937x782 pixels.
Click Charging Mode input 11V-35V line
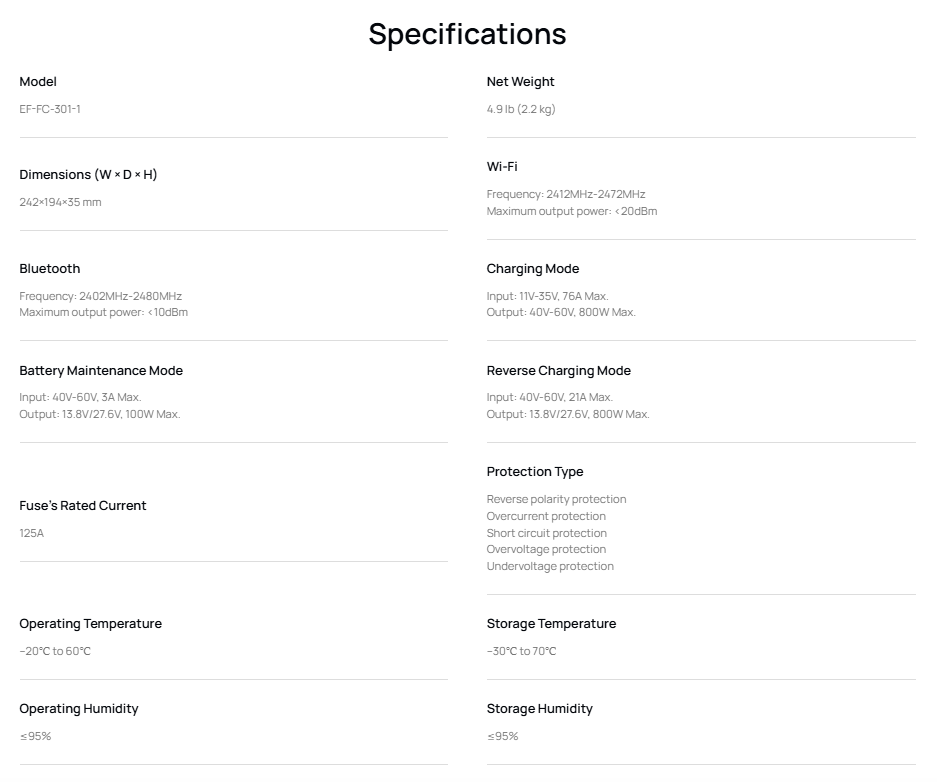click(x=547, y=296)
